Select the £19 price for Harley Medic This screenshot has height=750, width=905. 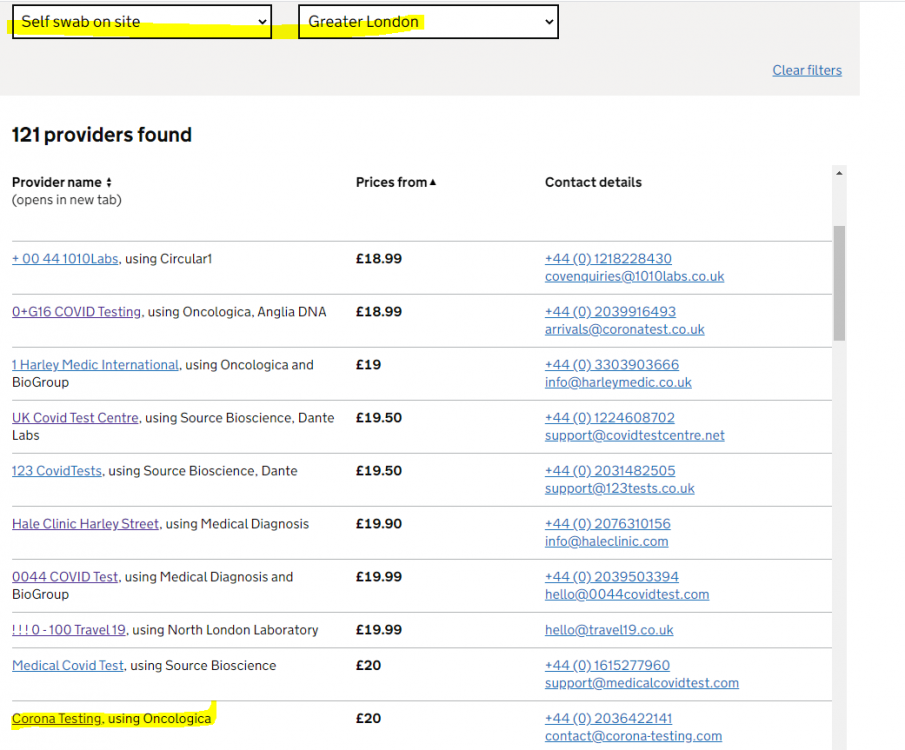click(x=368, y=365)
